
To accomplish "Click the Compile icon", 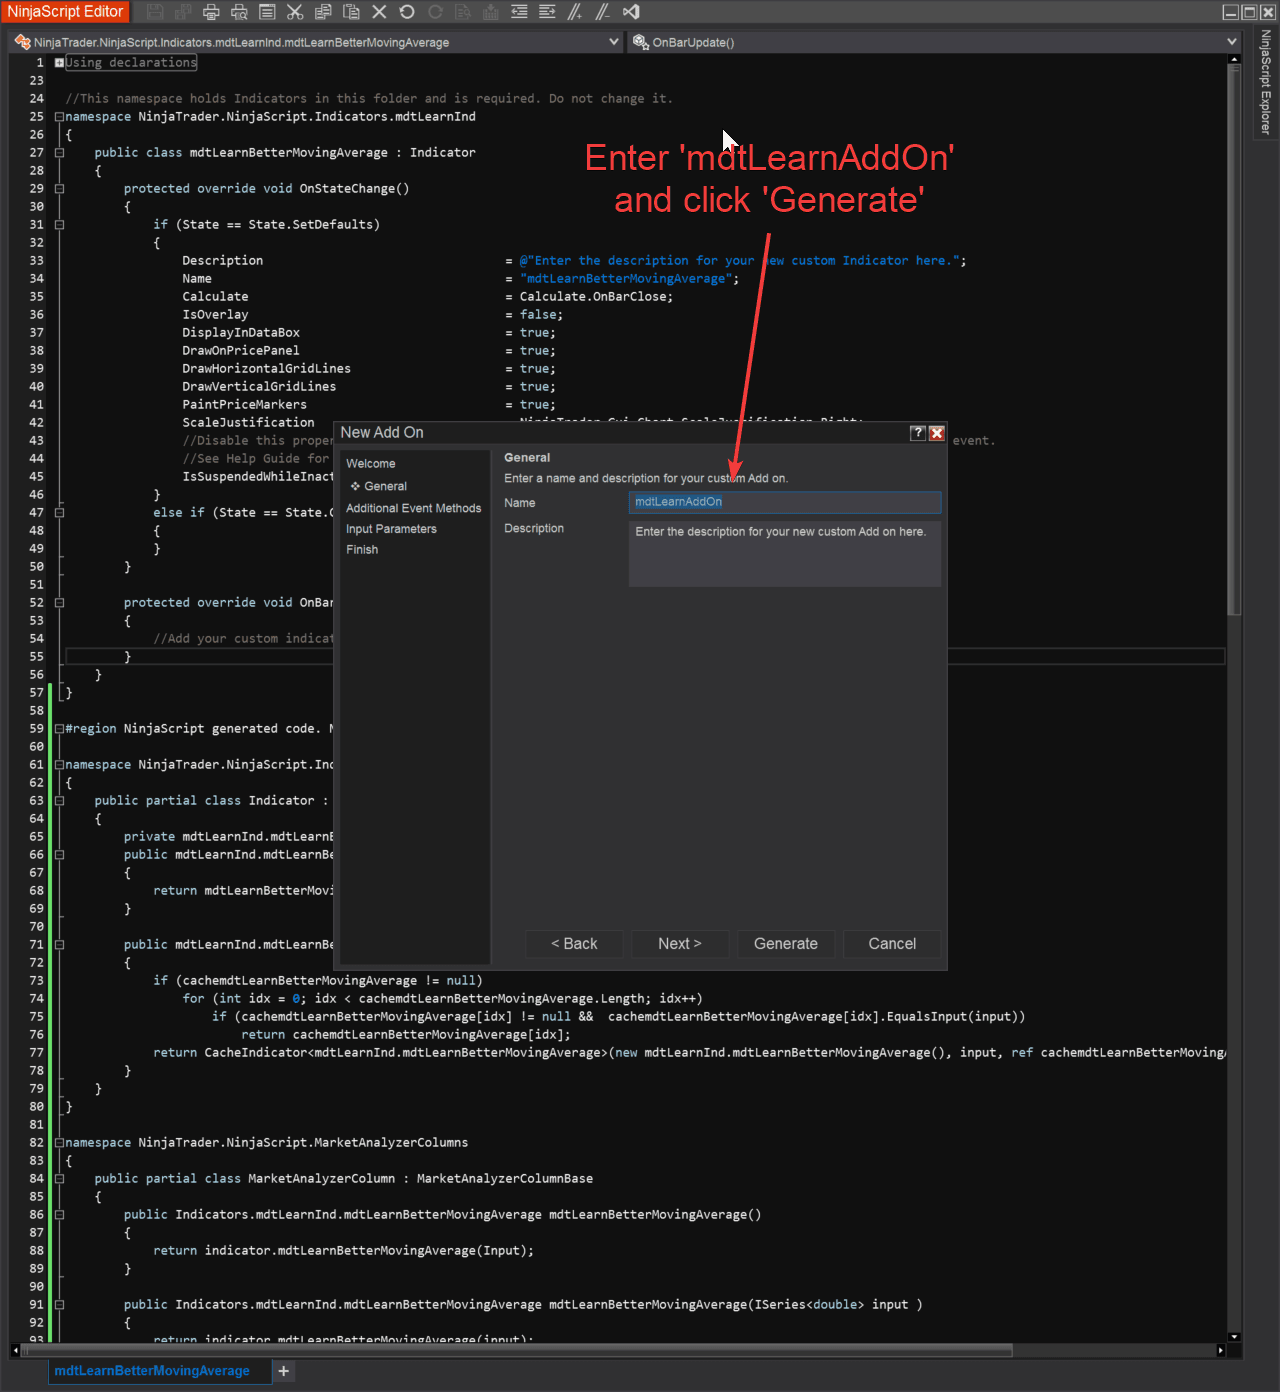I will pyautogui.click(x=491, y=12).
